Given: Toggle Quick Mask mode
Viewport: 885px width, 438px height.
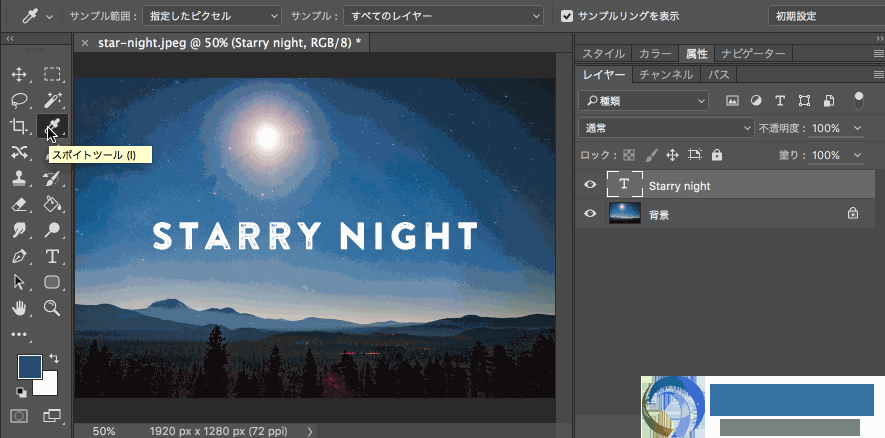Looking at the screenshot, I should coord(19,416).
